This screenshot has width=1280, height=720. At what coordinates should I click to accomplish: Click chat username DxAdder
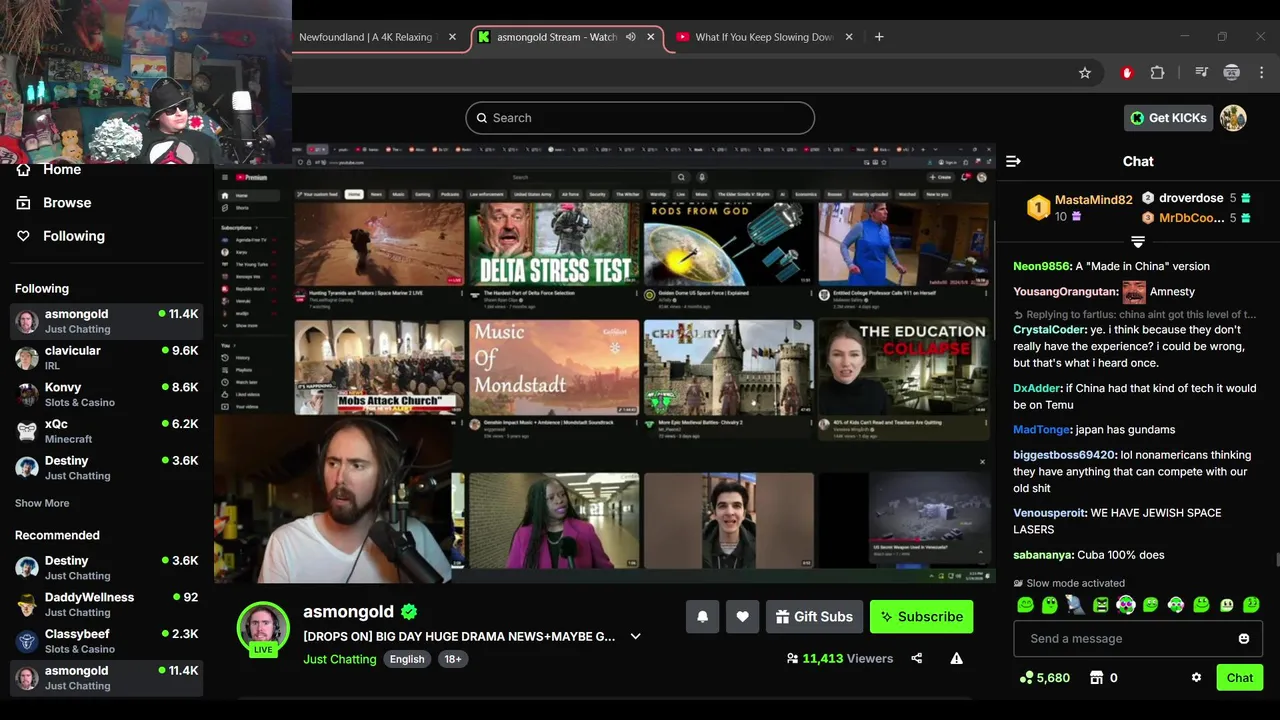pyautogui.click(x=1036, y=388)
